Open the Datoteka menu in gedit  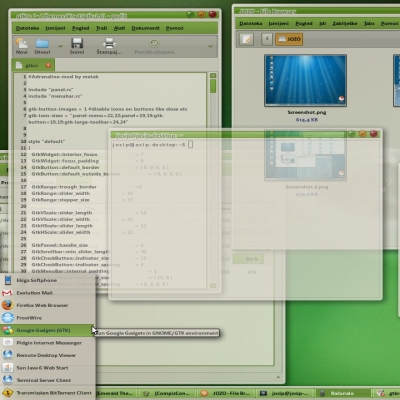[27, 28]
